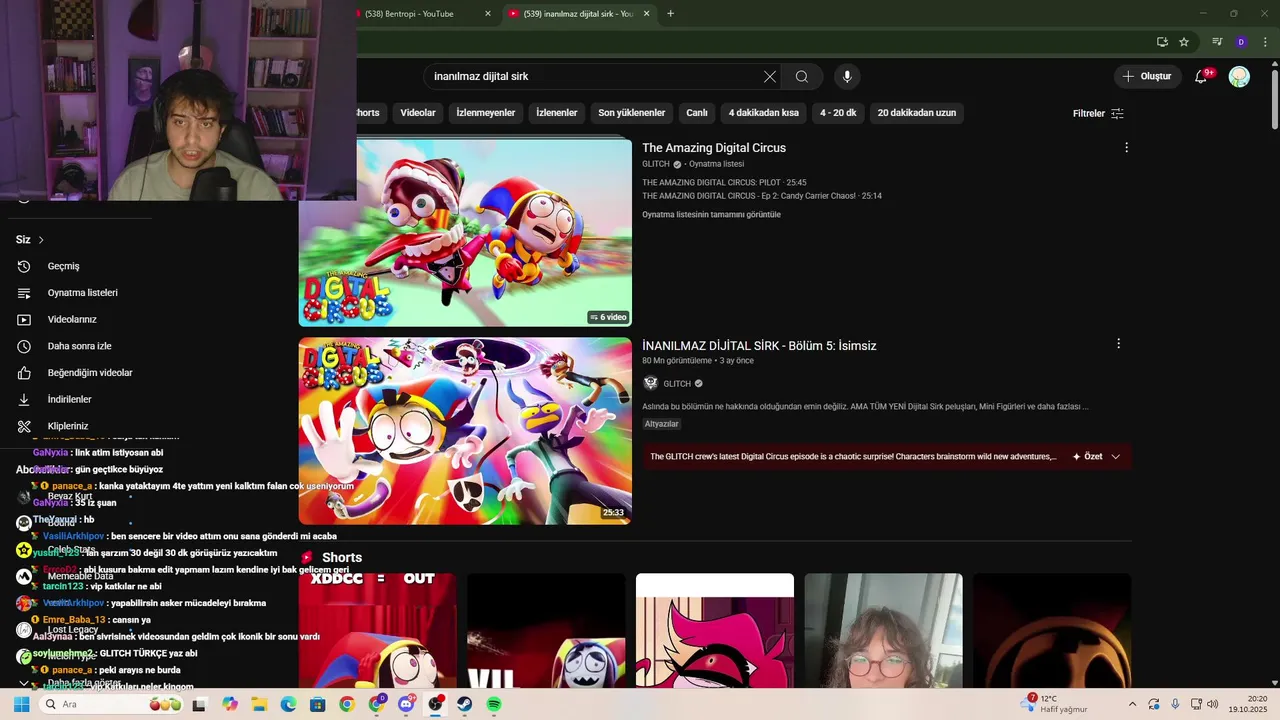Open Steam from taskbar
This screenshot has height=720, width=1280.
[465, 704]
